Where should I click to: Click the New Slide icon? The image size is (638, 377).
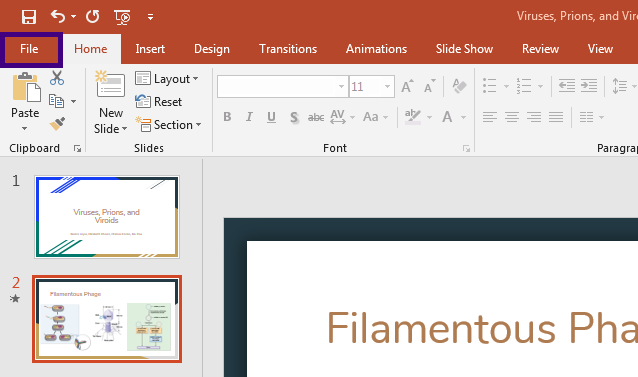(x=110, y=84)
